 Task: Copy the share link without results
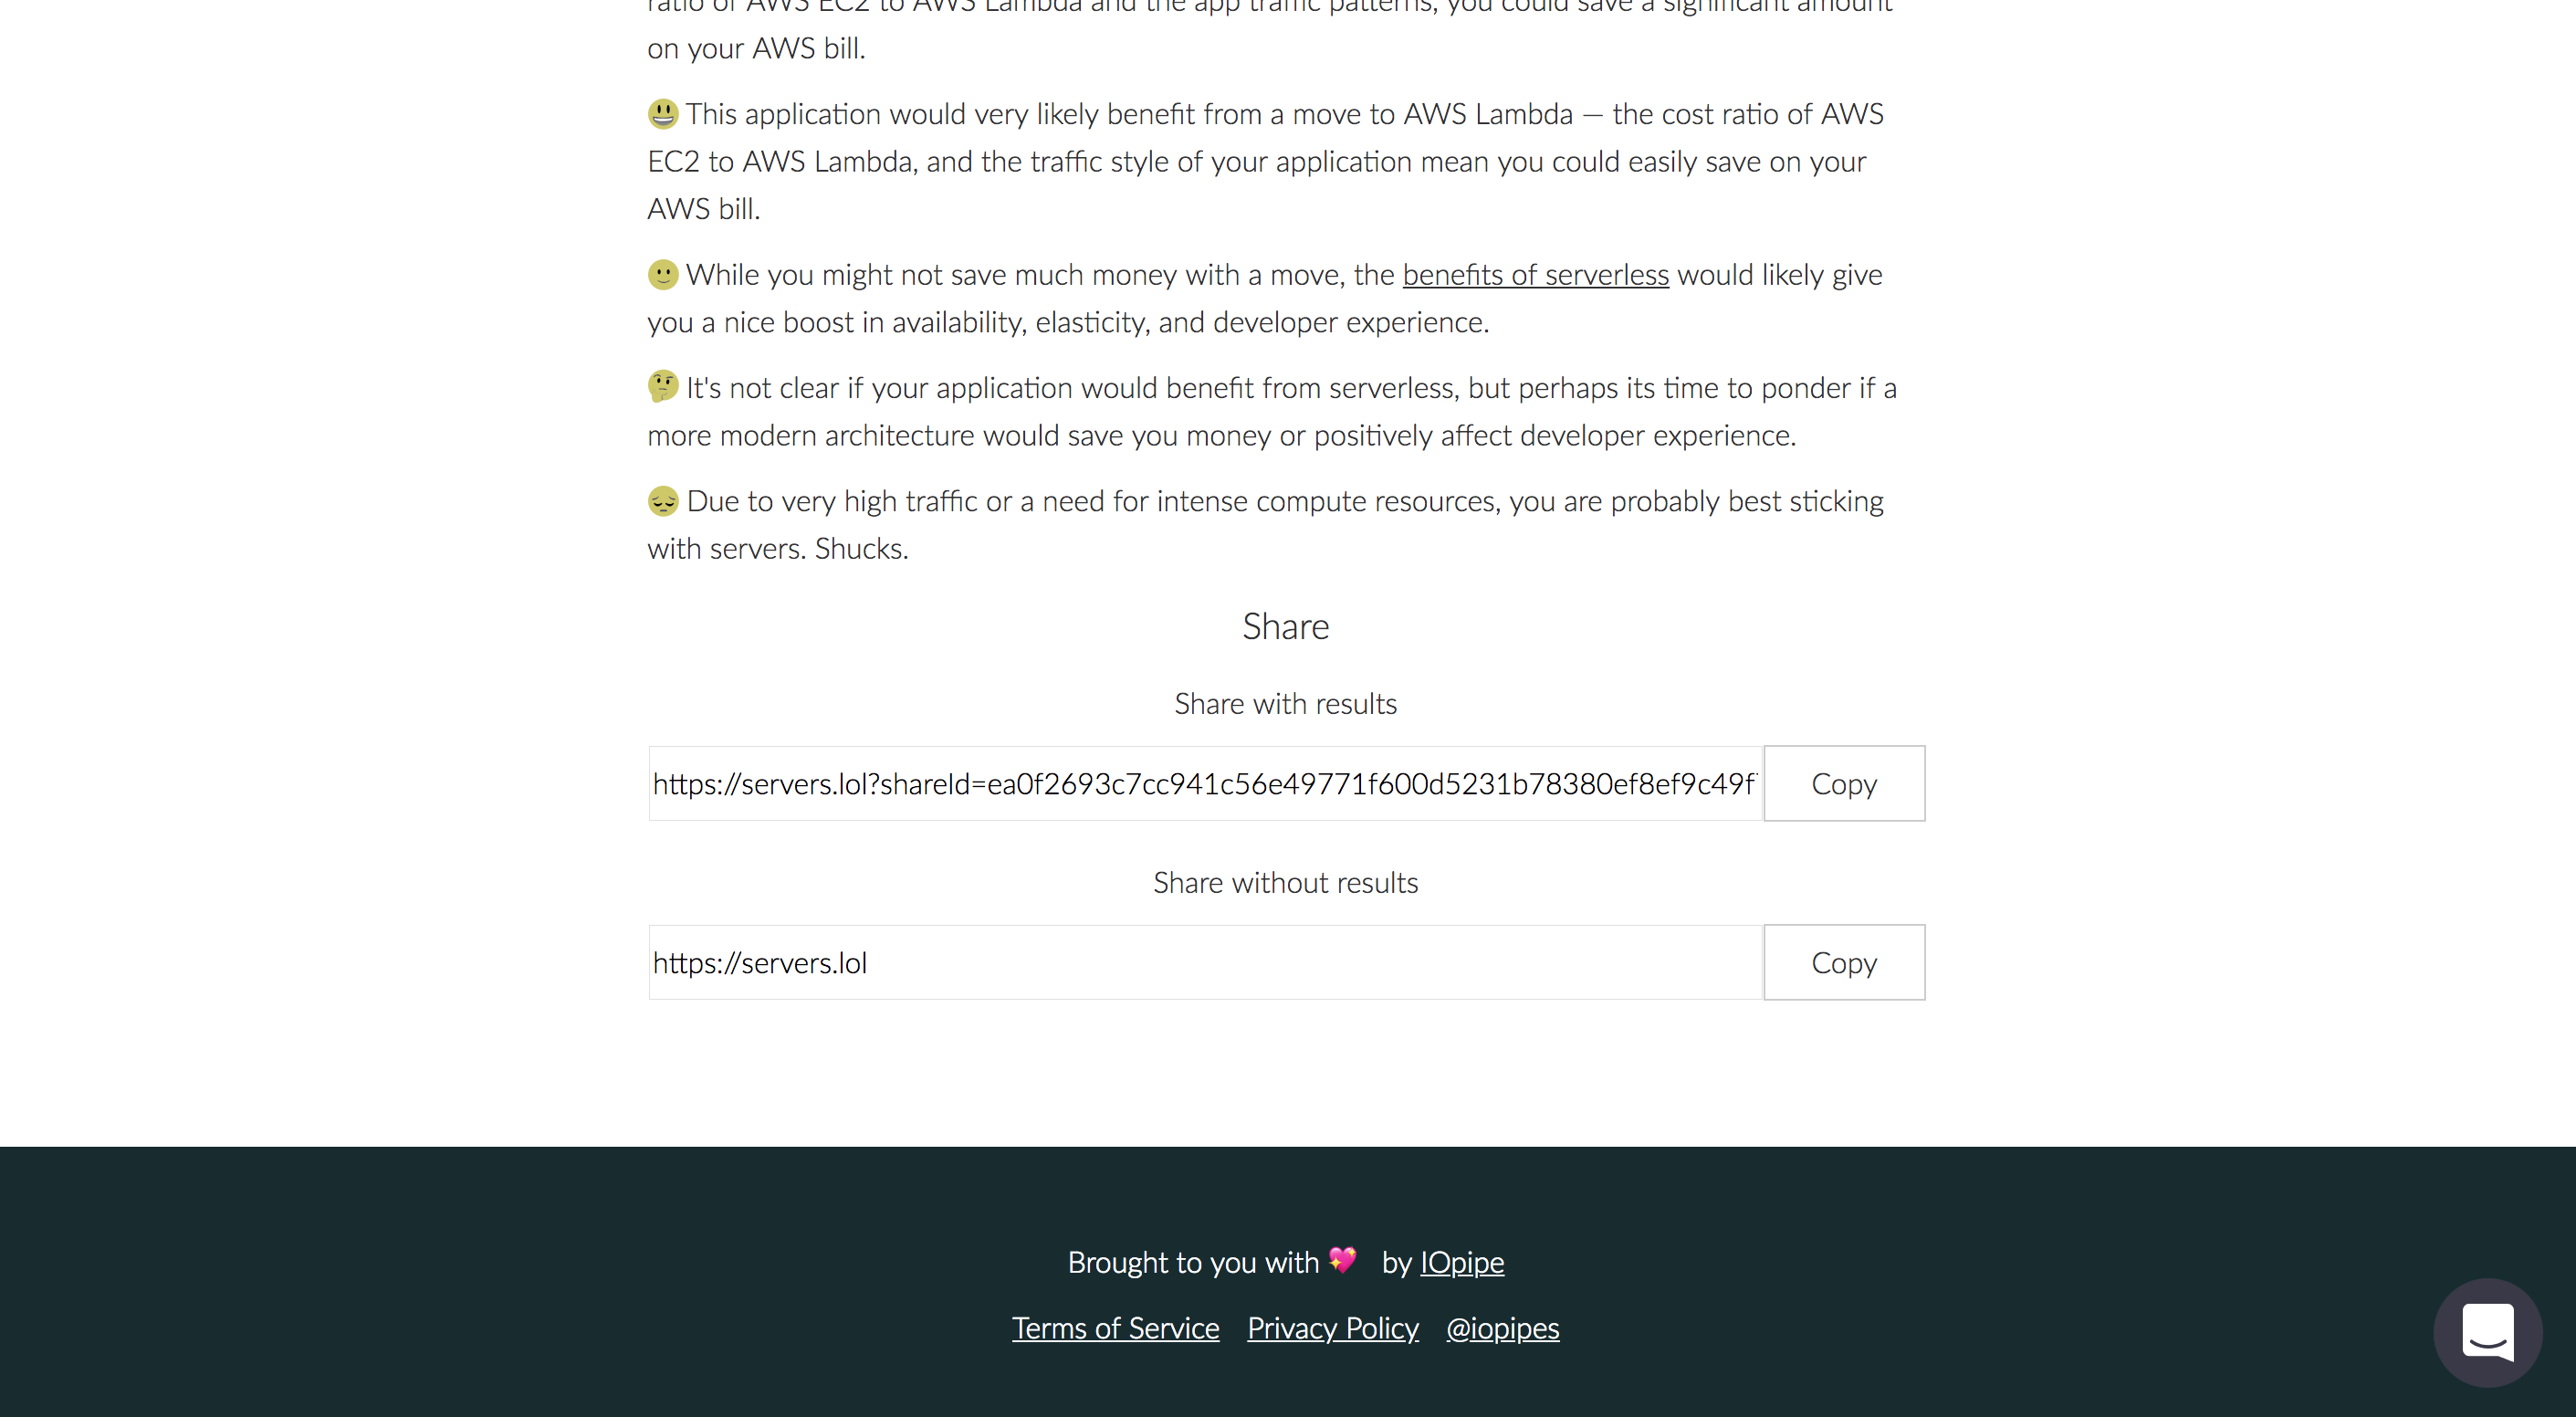[x=1843, y=962]
